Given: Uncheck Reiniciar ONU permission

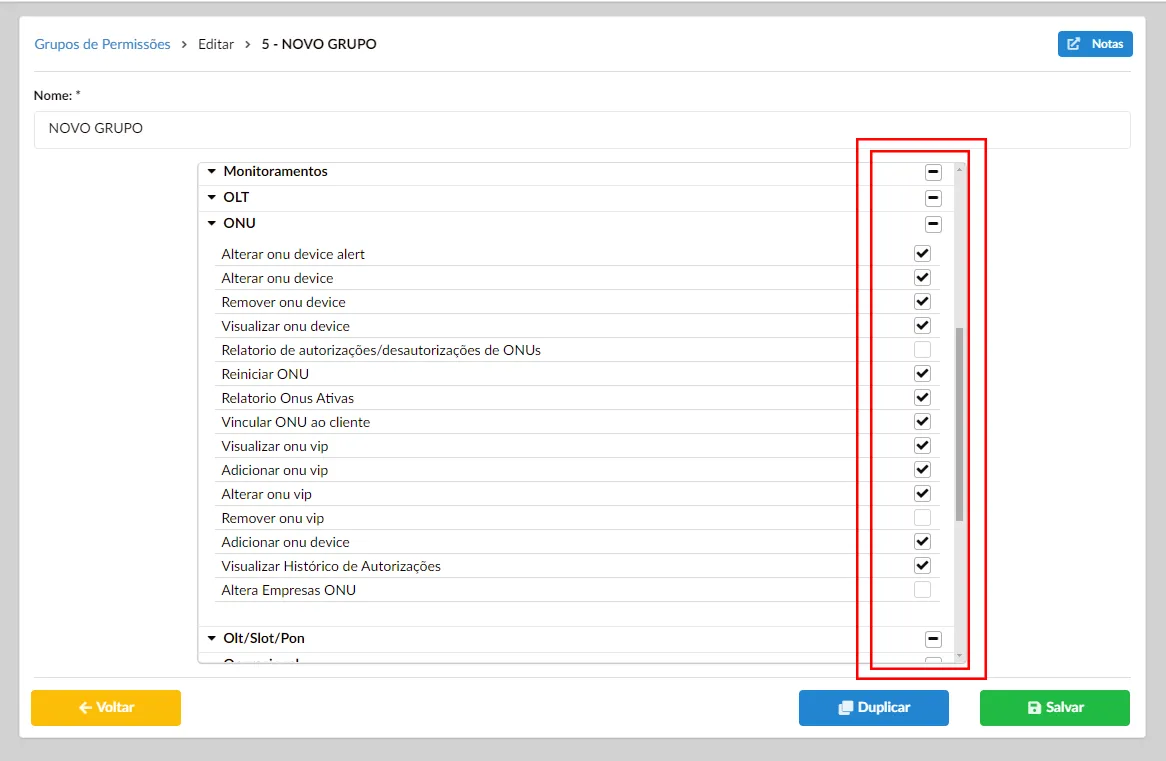Looking at the screenshot, I should (x=922, y=374).
